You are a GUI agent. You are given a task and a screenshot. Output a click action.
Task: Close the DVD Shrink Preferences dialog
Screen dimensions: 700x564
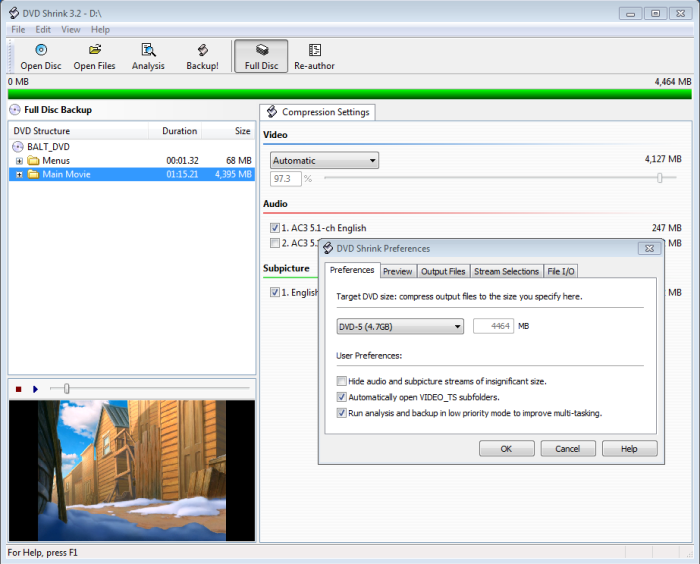650,248
